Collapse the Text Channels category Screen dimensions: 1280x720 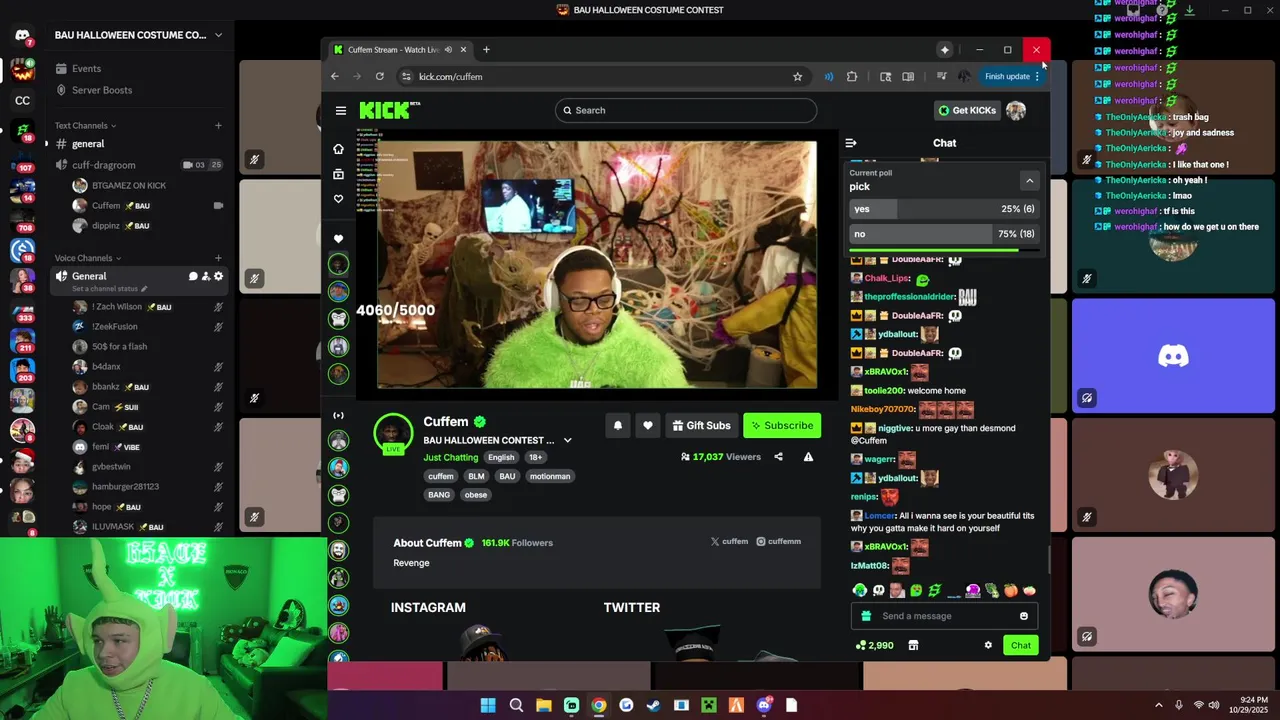[x=85, y=125]
